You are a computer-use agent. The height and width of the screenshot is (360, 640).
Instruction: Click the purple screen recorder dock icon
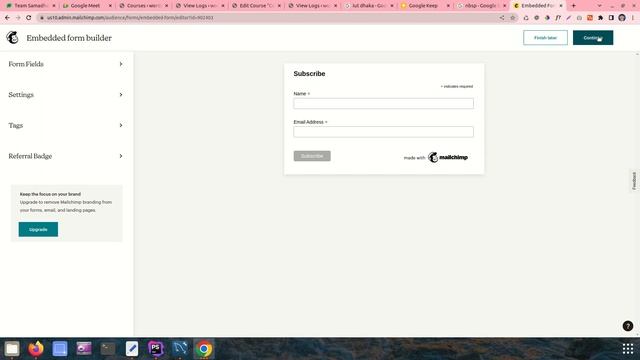[84, 349]
